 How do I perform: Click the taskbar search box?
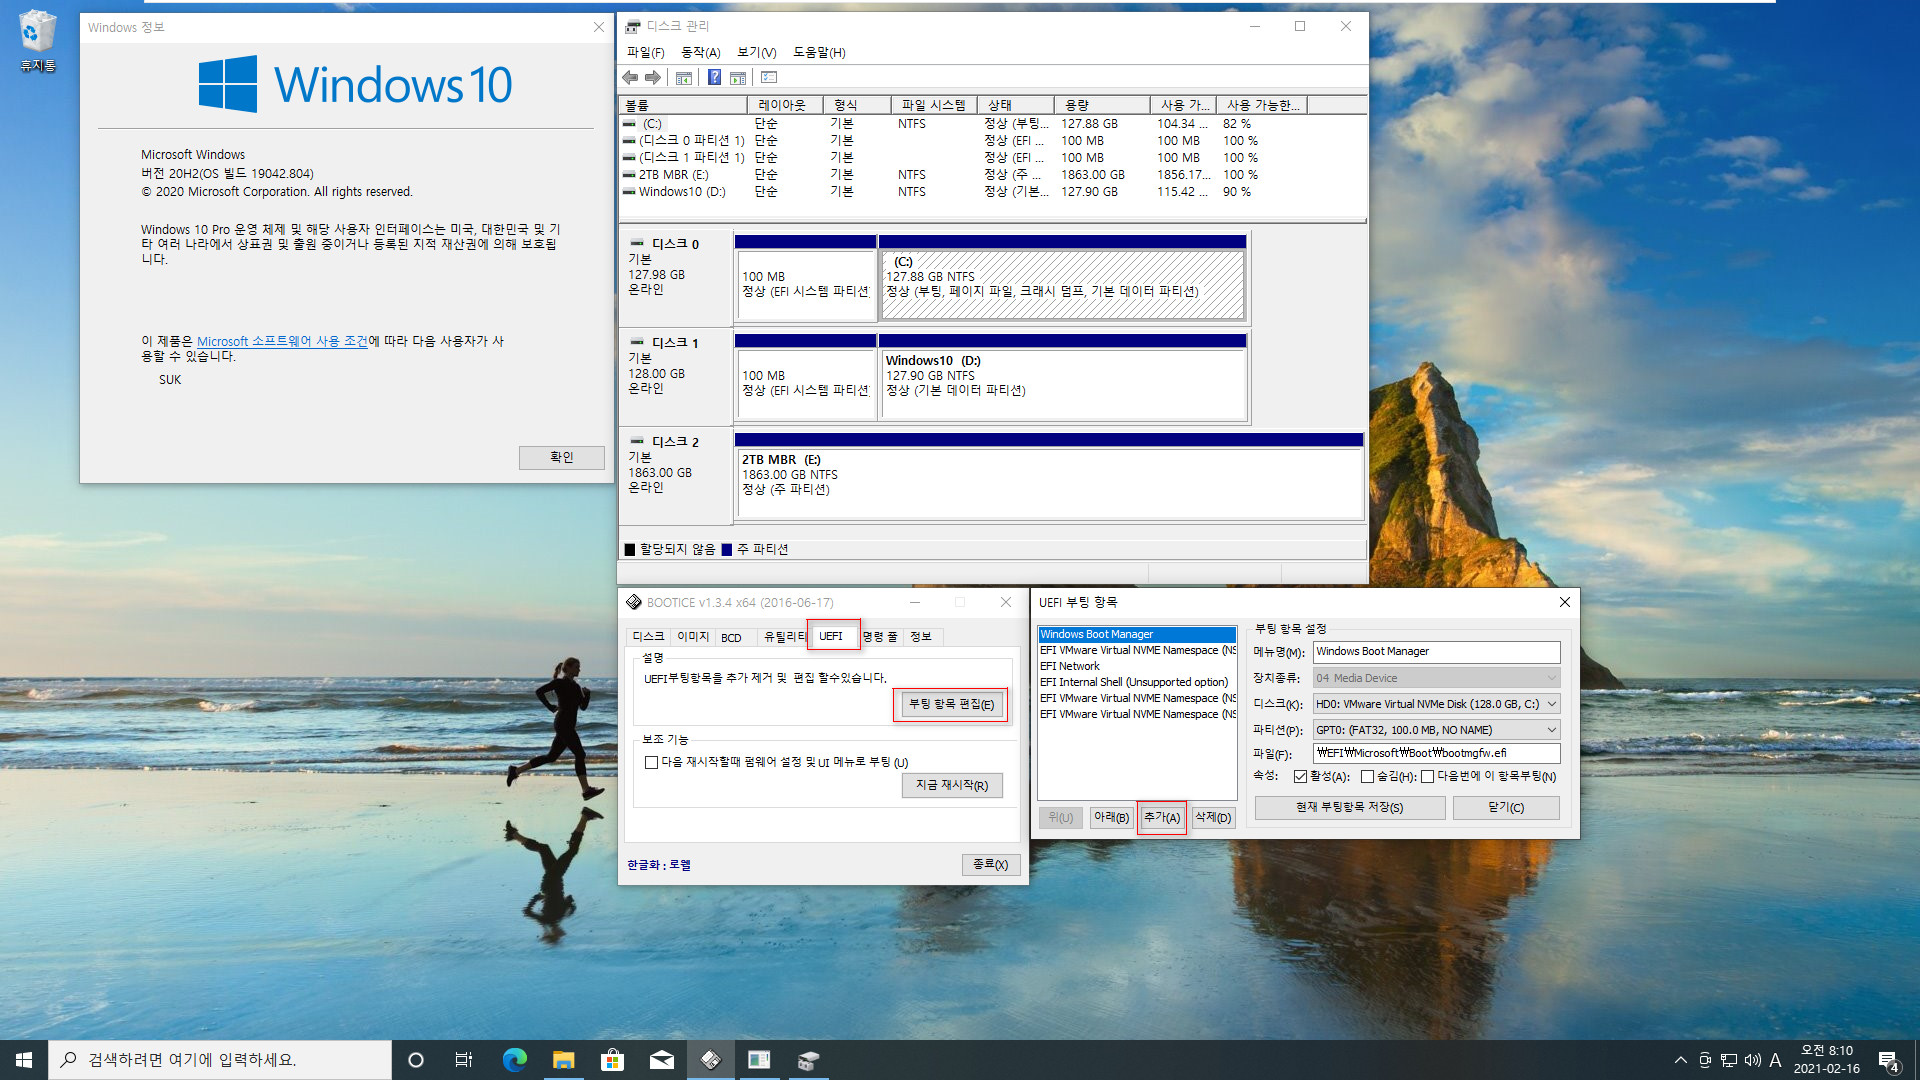coord(220,1060)
